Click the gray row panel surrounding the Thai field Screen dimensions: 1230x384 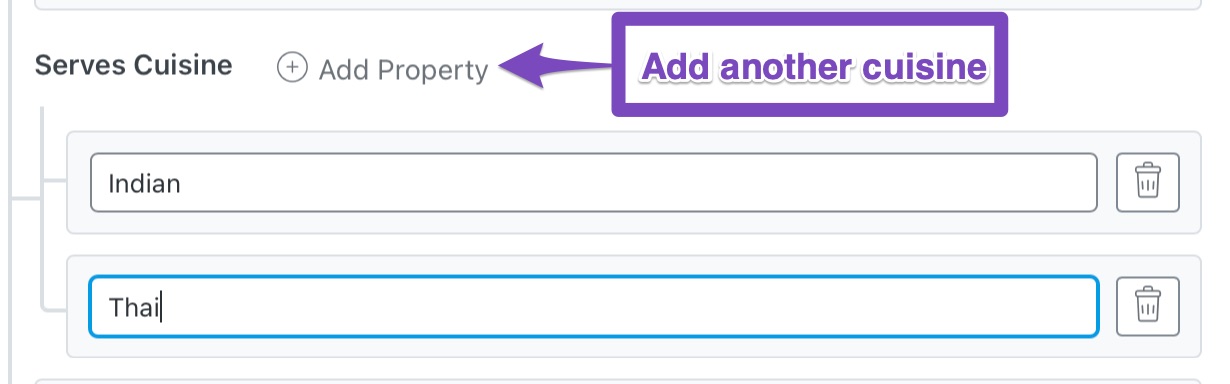[x=633, y=307]
